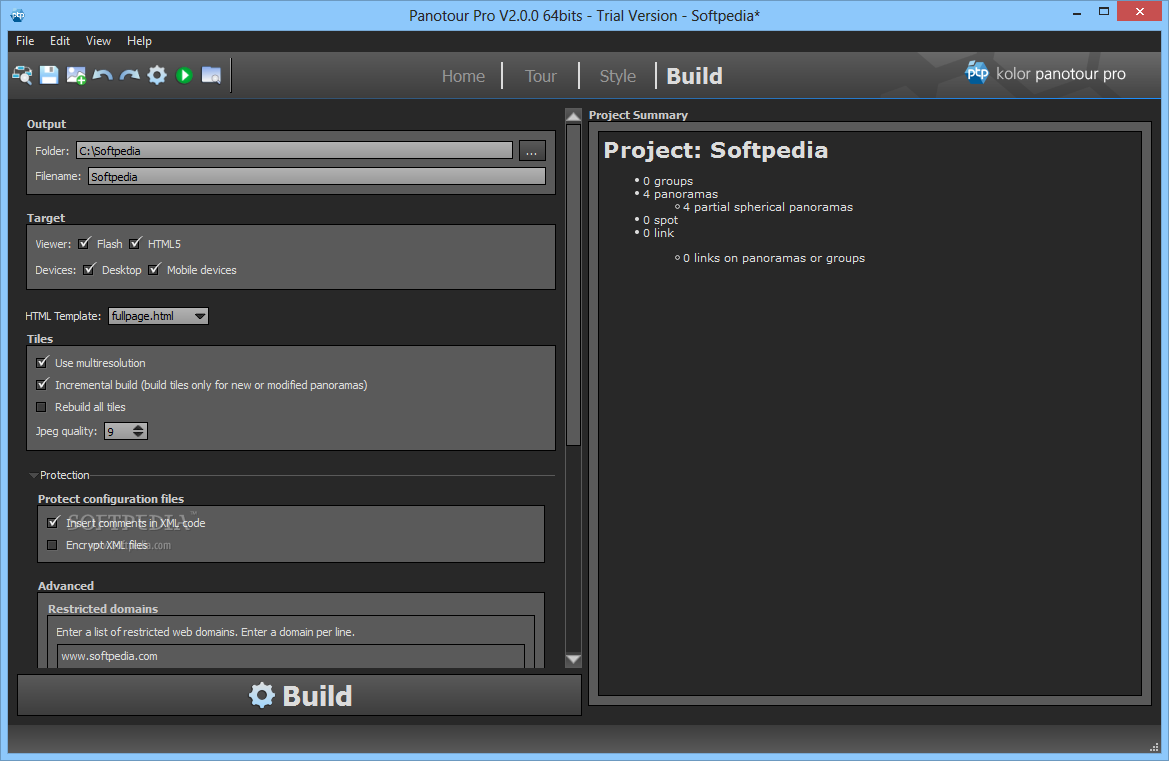Add panorama image with plus icon

pos(76,75)
